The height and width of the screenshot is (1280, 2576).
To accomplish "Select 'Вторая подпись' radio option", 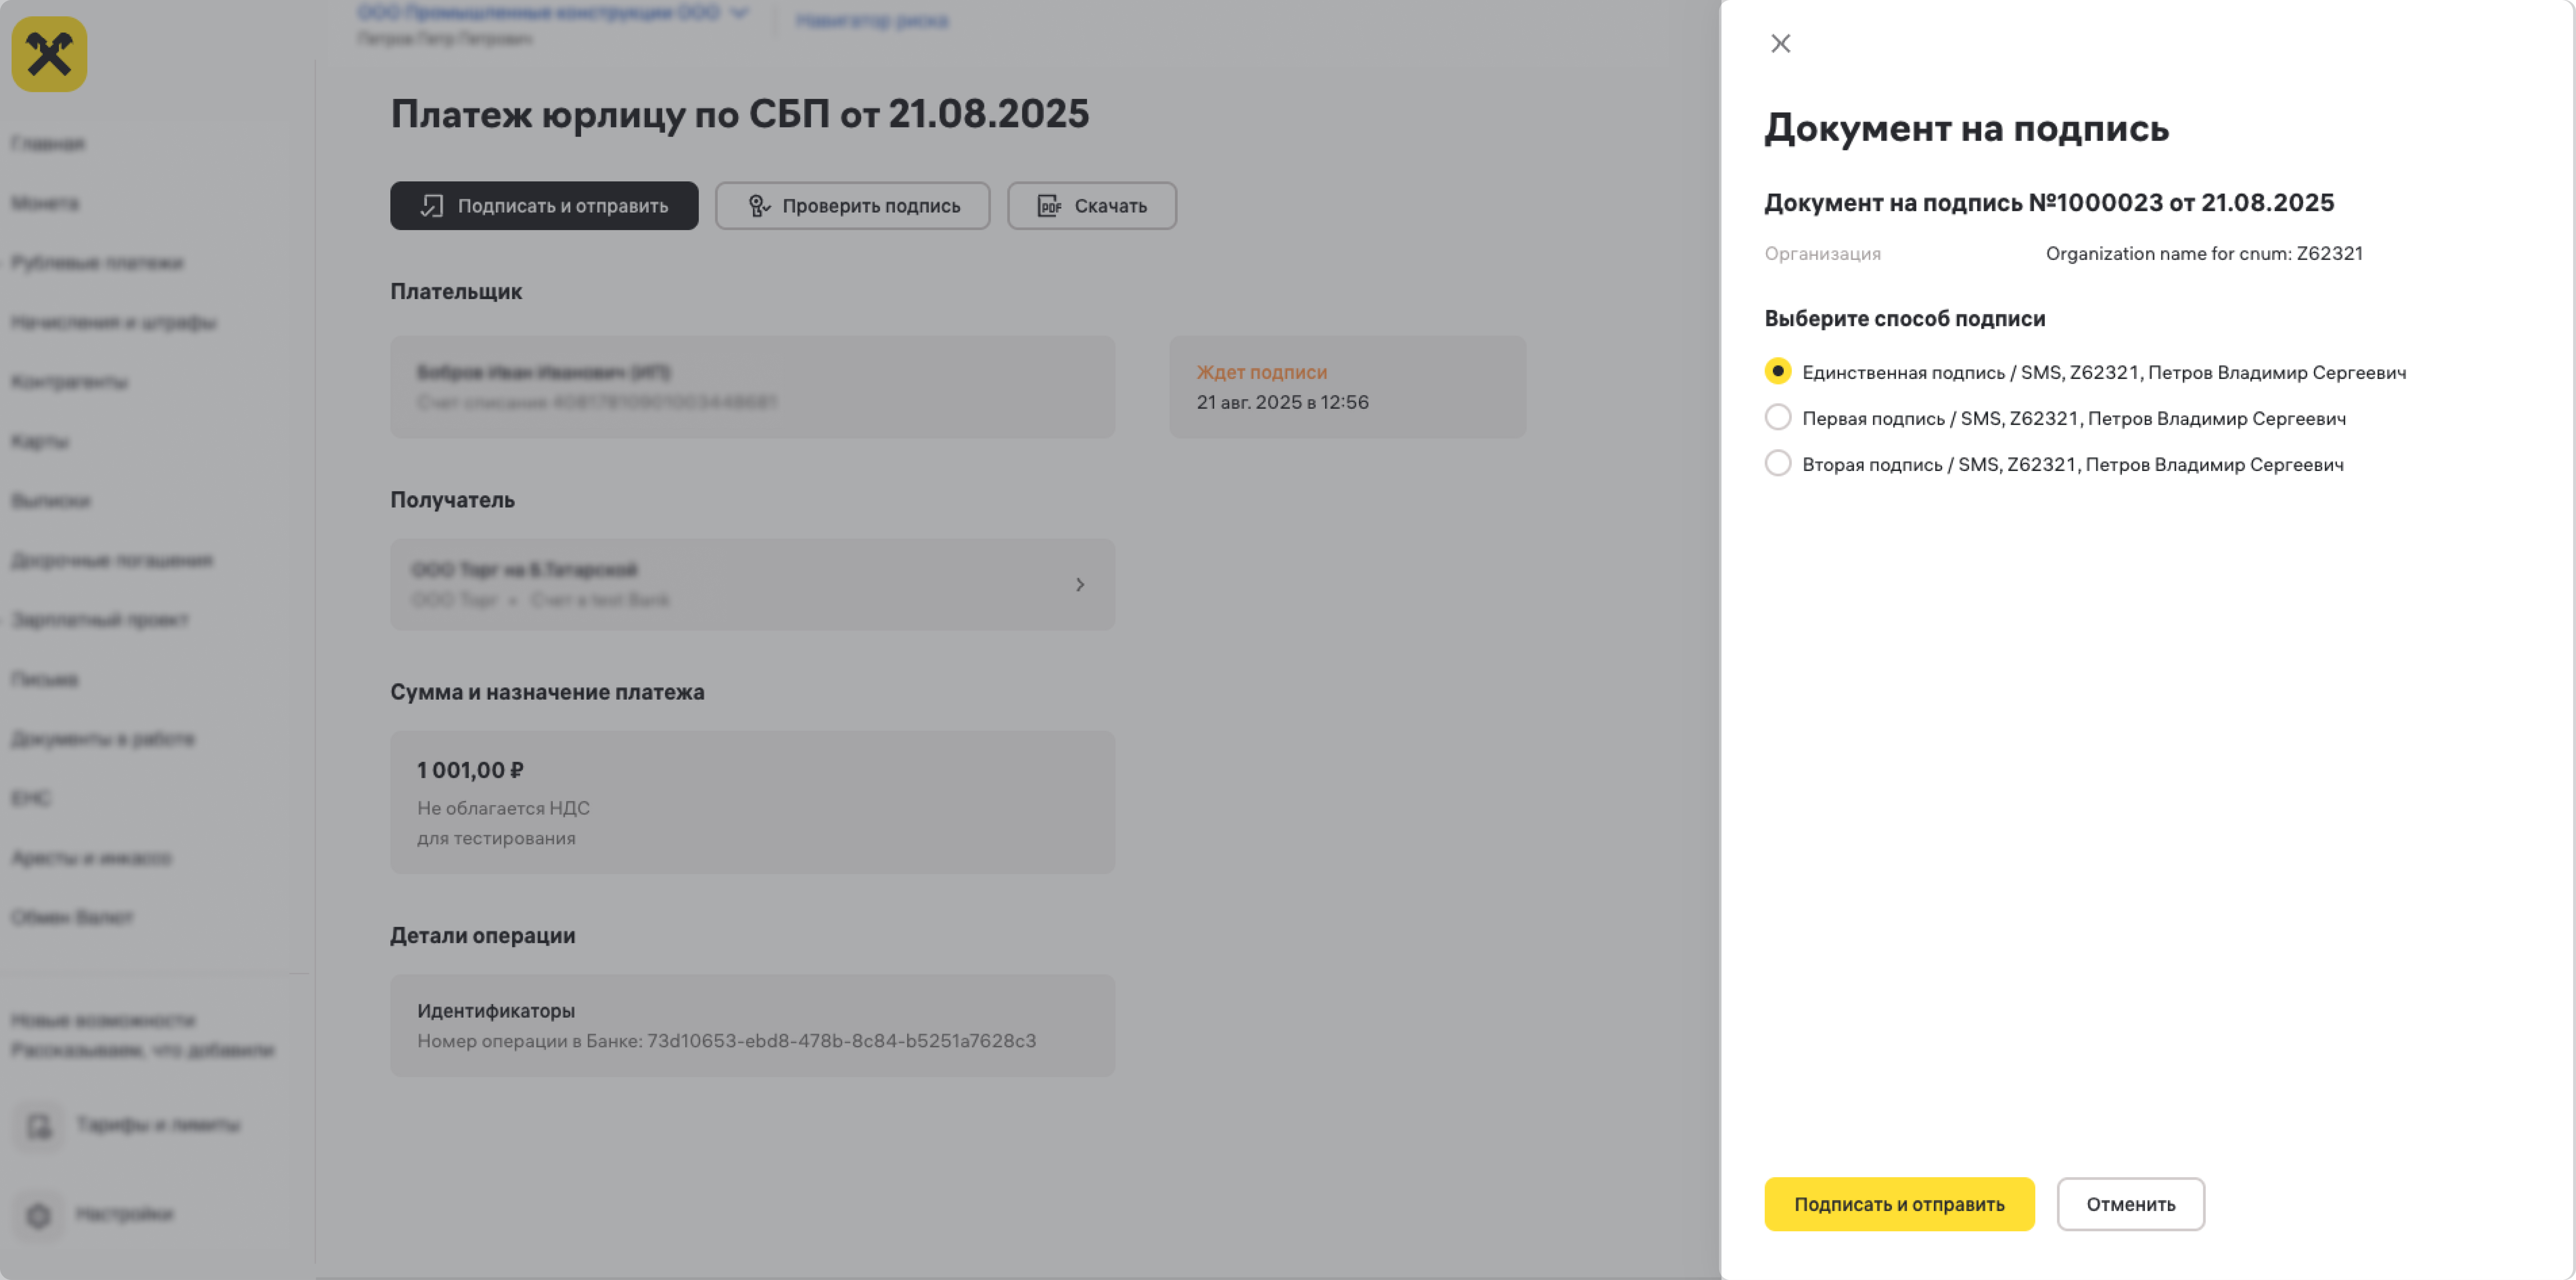I will pos(1777,463).
